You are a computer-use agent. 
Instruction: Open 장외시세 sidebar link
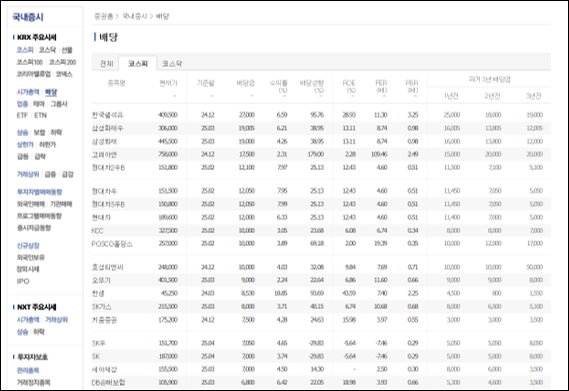28,269
